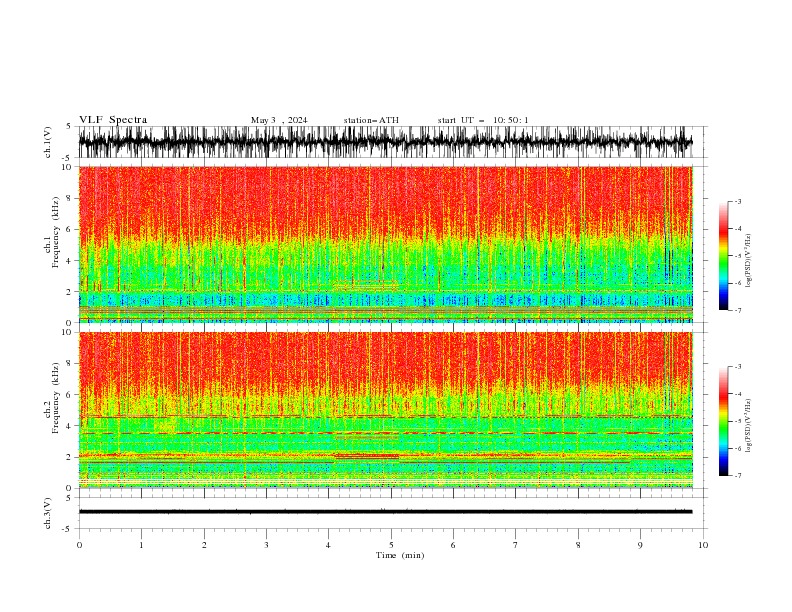The width and height of the screenshot is (792, 612).
Task: Click time axis tick label "2"
Action: [x=204, y=545]
